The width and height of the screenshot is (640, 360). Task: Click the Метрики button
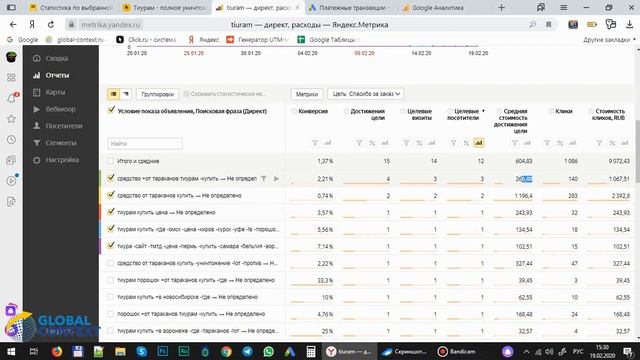point(307,94)
